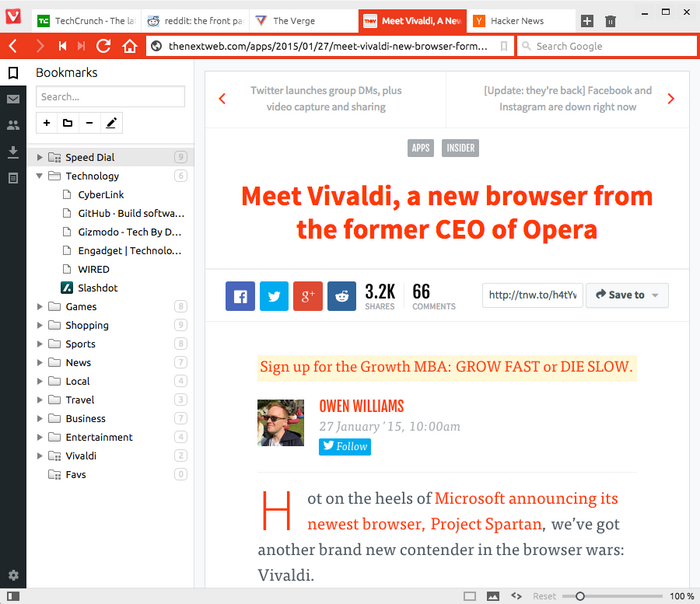Click the bookmarks Search field
The width and height of the screenshot is (700, 604).
110,96
